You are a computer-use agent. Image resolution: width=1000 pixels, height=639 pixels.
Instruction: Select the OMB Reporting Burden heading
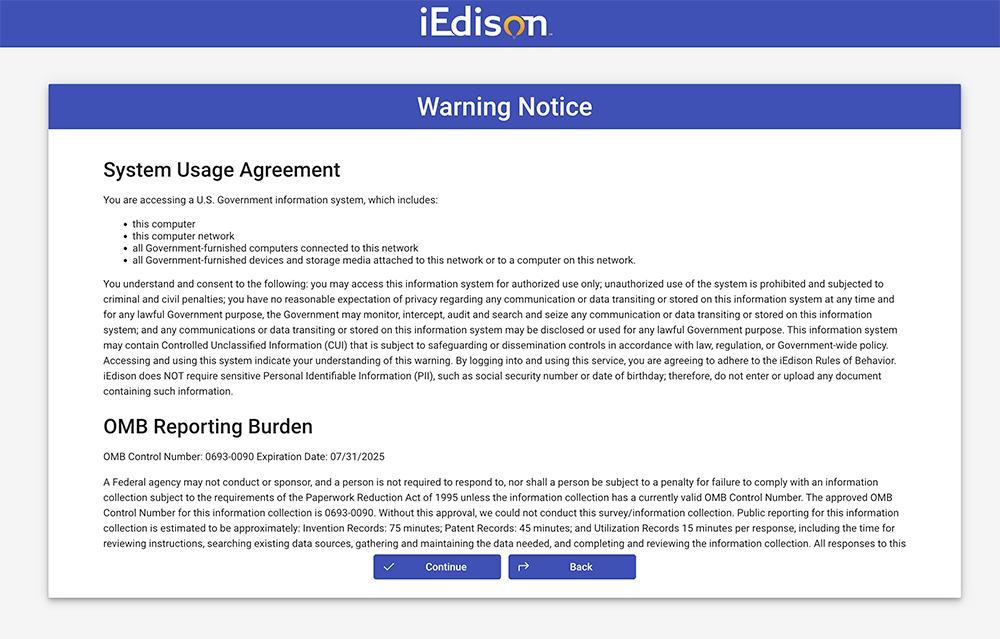[x=208, y=427]
